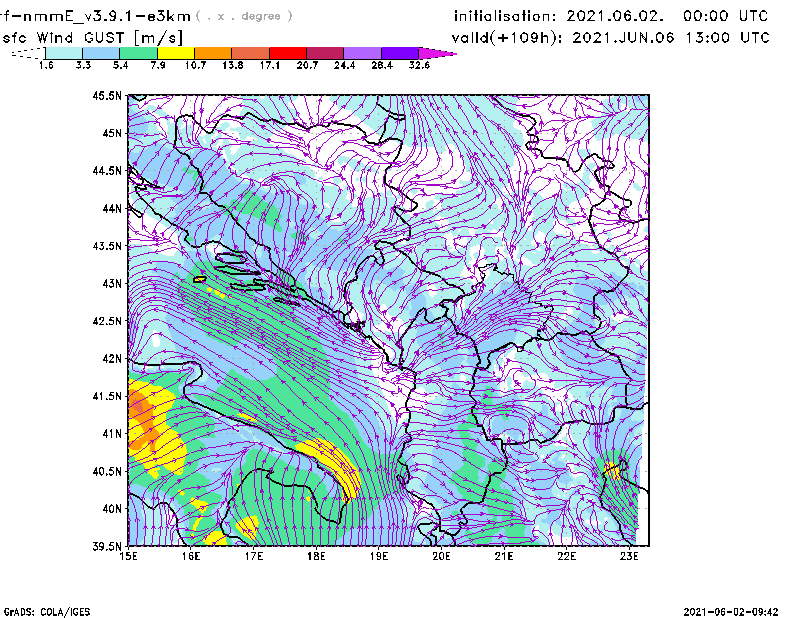The image size is (800, 618).
Task: Click the legend value 24.4
Action: (344, 65)
